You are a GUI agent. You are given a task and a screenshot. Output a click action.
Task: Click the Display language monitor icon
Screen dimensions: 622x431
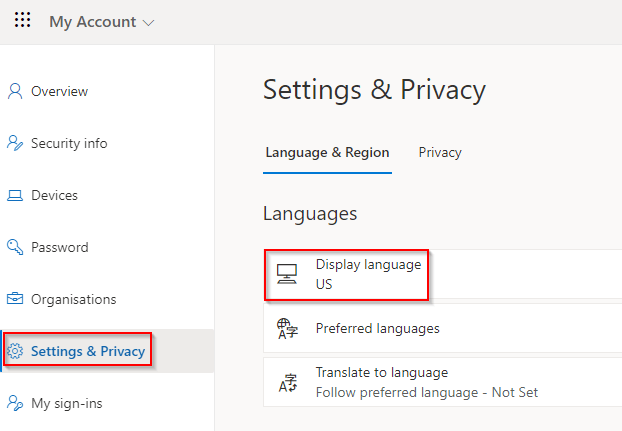[287, 275]
